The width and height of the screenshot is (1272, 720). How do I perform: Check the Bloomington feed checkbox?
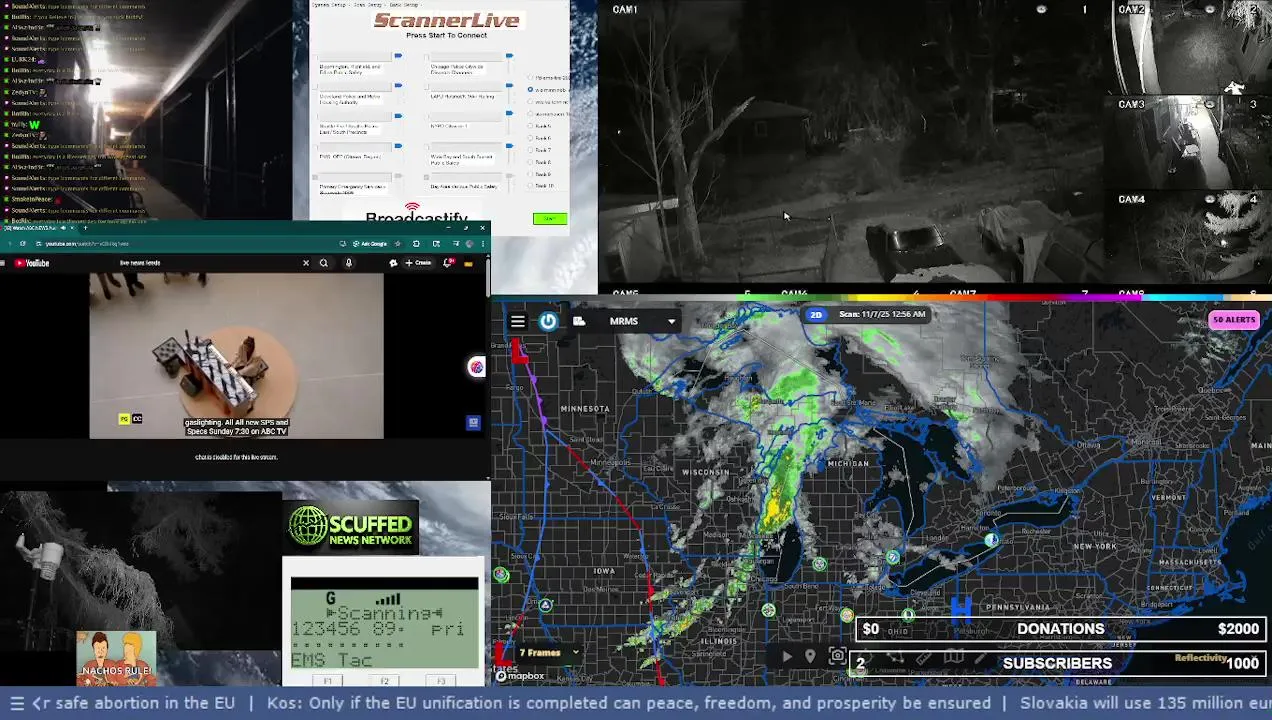[x=315, y=57]
